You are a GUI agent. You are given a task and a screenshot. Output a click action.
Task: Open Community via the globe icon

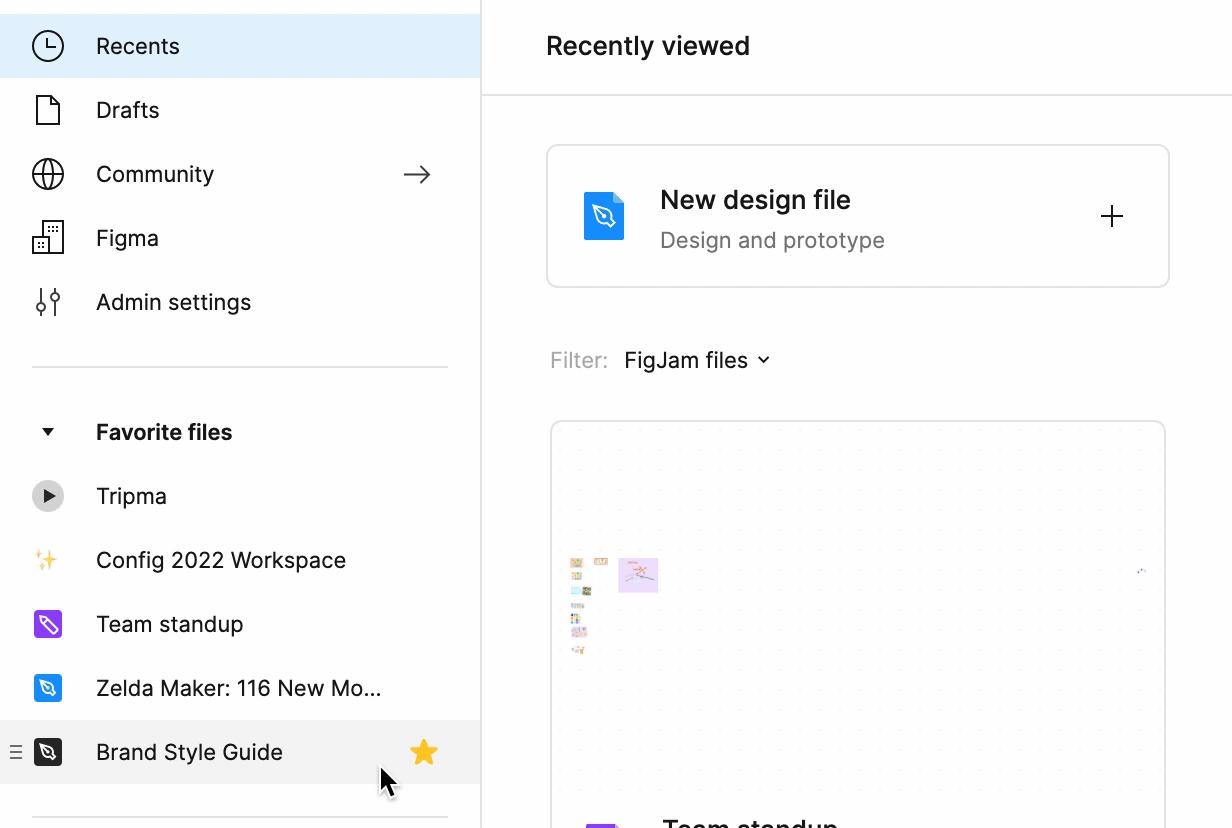(x=47, y=174)
